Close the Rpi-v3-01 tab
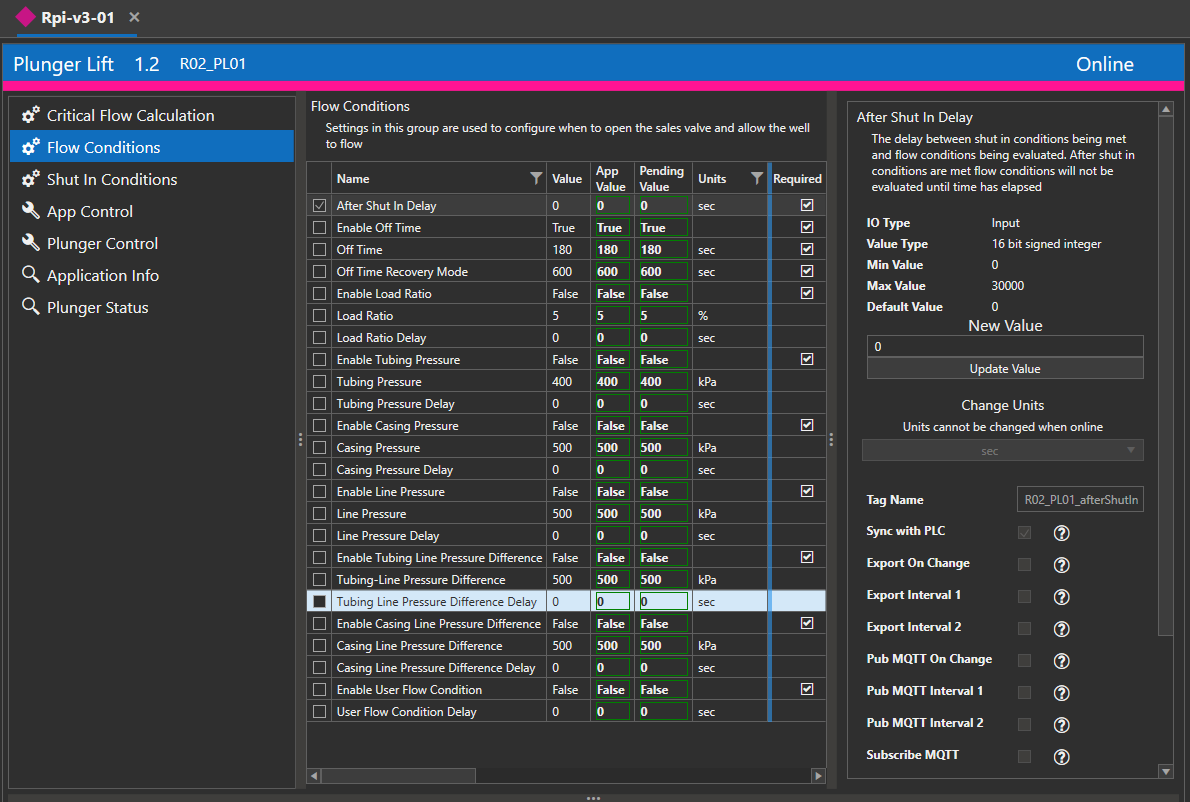This screenshot has width=1190, height=802. (135, 18)
